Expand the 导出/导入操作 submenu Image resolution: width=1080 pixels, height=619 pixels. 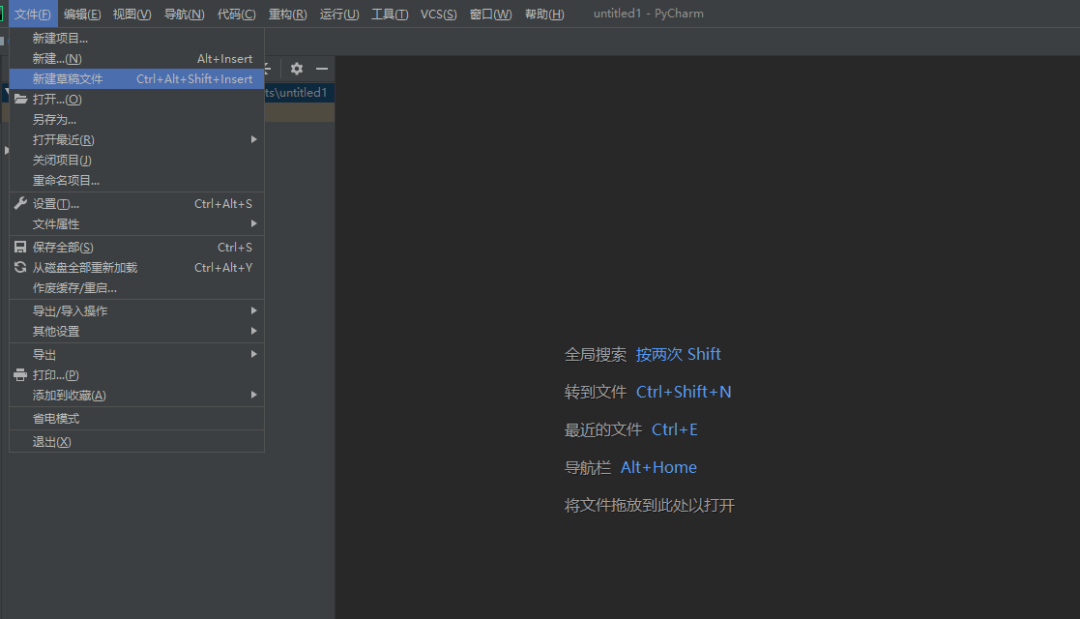(137, 311)
